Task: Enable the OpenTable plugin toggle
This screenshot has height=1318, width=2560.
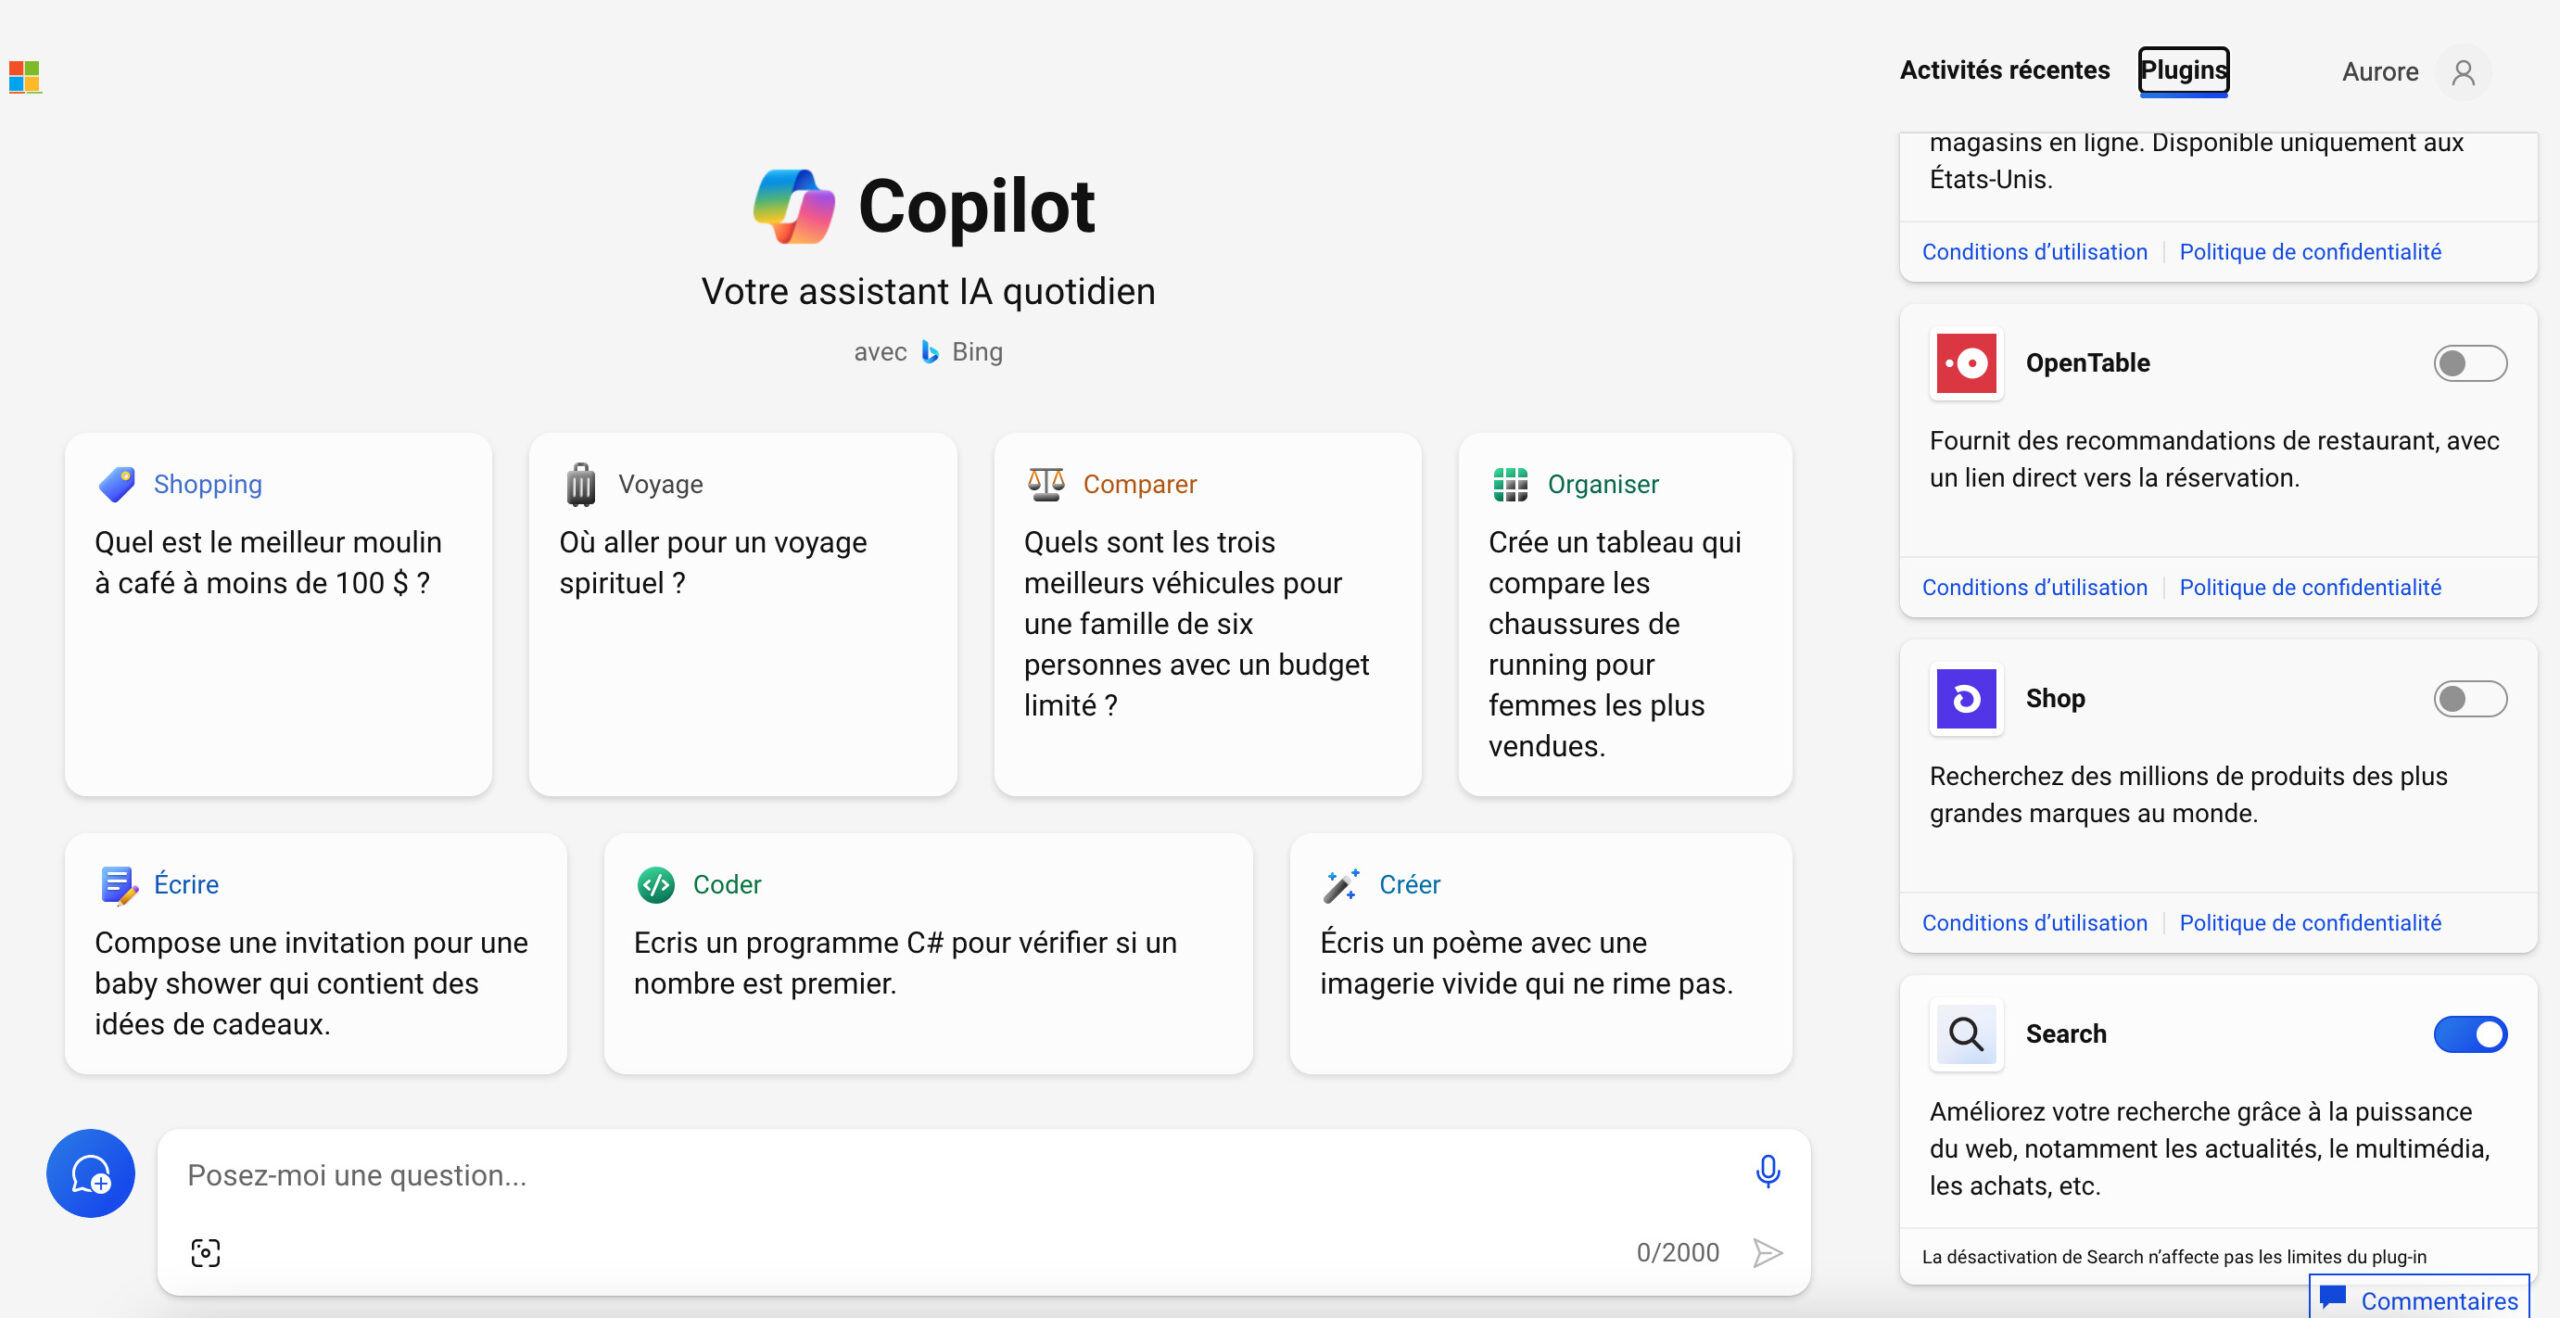Action: pos(2470,363)
